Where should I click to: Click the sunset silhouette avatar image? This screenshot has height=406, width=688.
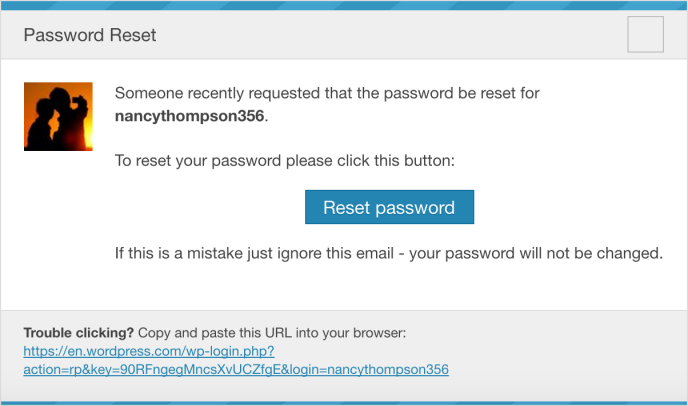[58, 116]
